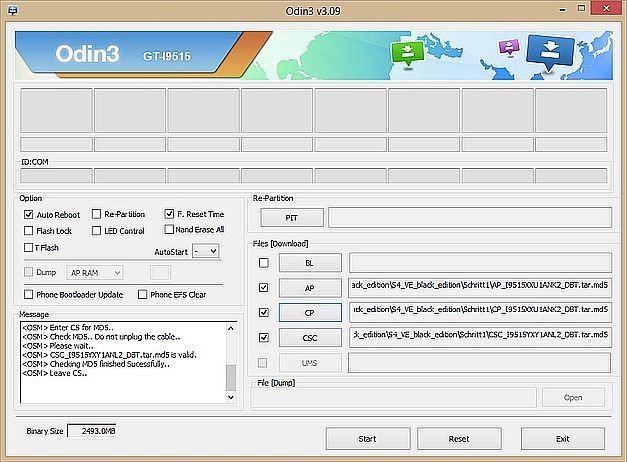Enable the Re-Partition checkbox
The width and height of the screenshot is (627, 462).
tap(96, 214)
